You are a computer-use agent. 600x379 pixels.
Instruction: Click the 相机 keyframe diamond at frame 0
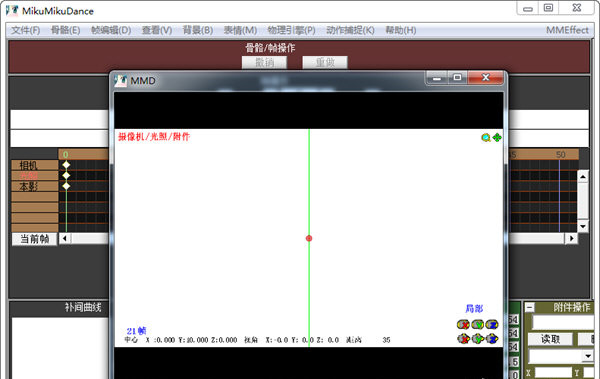coord(66,165)
